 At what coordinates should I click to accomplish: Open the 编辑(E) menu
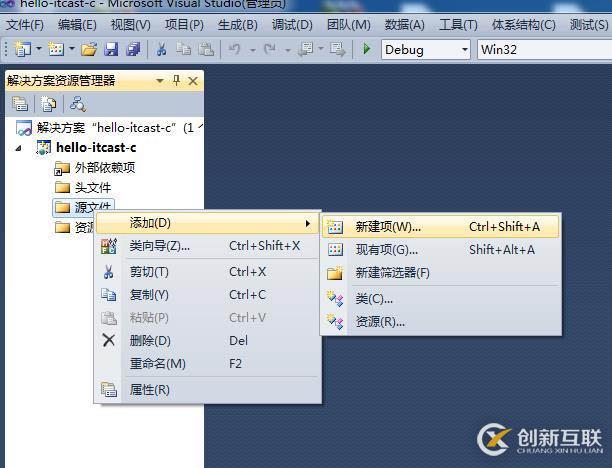77,25
